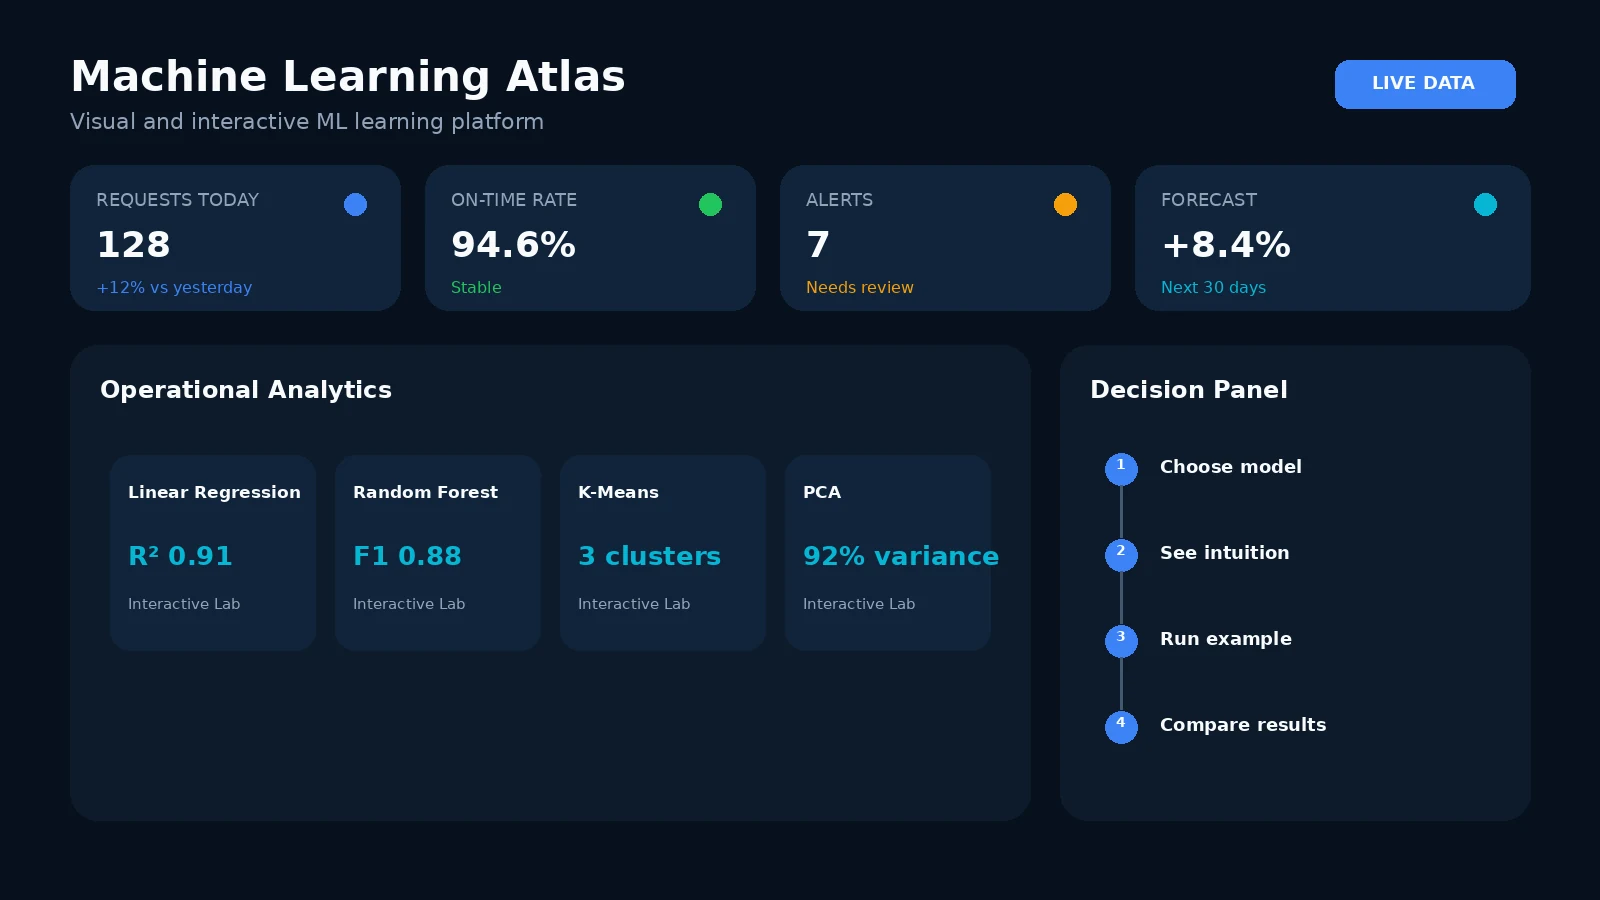
Task: Open the PCA card
Action: pos(888,553)
